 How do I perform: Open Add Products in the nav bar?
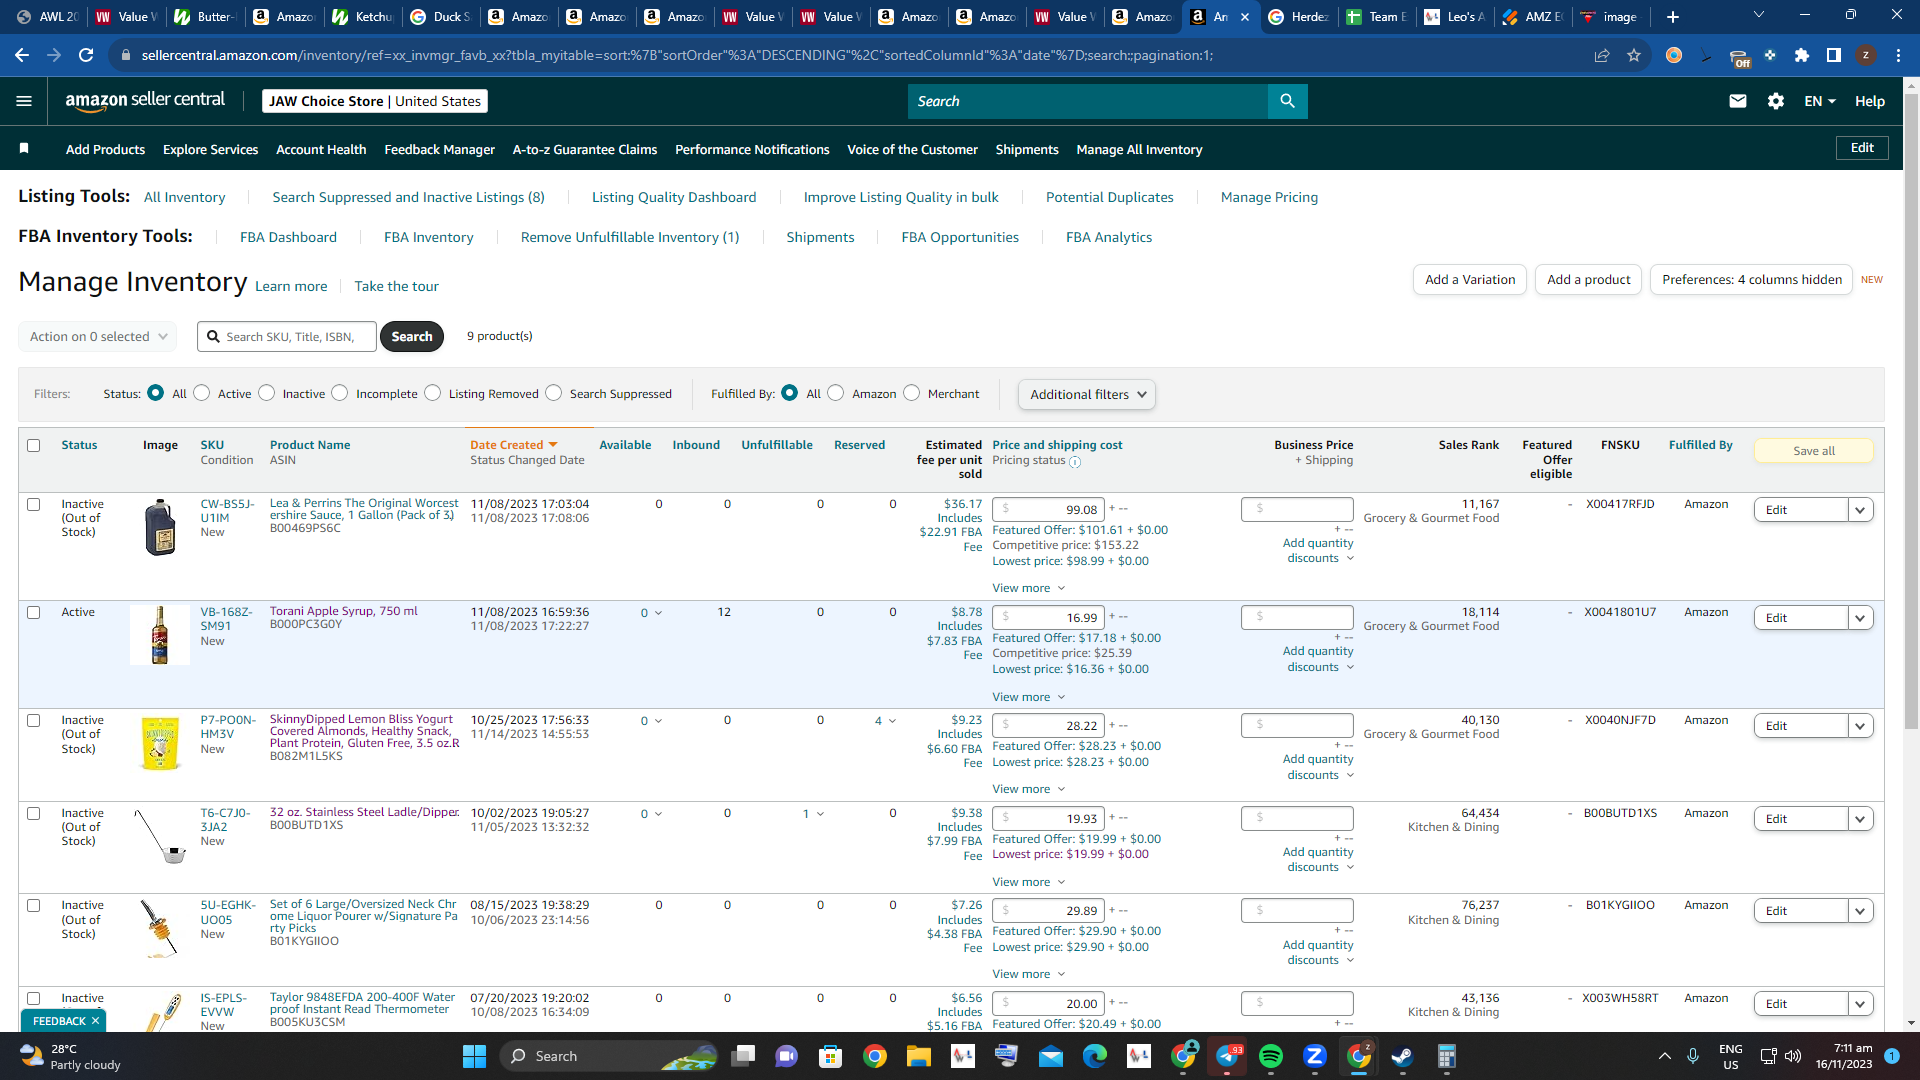(105, 149)
